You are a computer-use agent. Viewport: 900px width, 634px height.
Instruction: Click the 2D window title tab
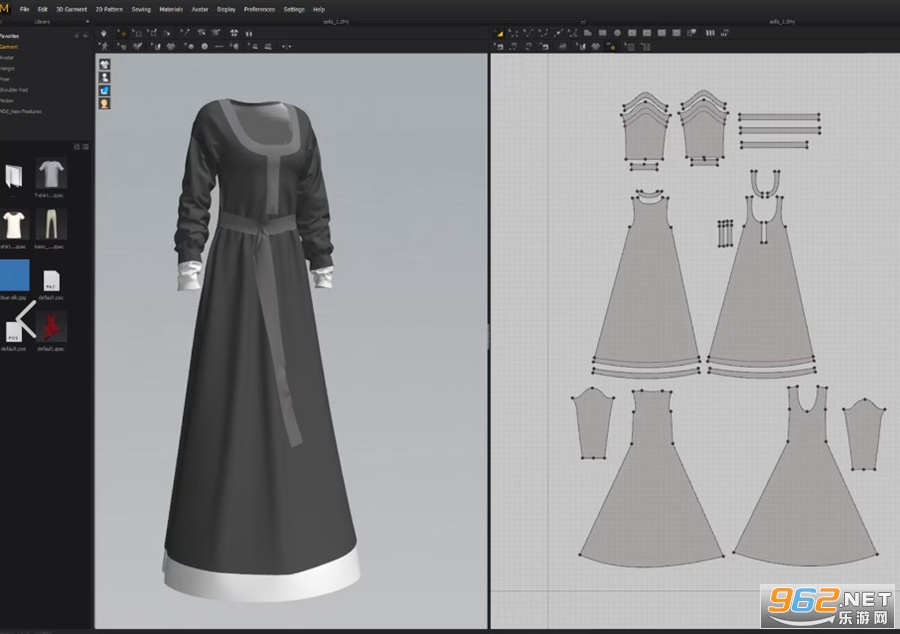pyautogui.click(x=782, y=22)
